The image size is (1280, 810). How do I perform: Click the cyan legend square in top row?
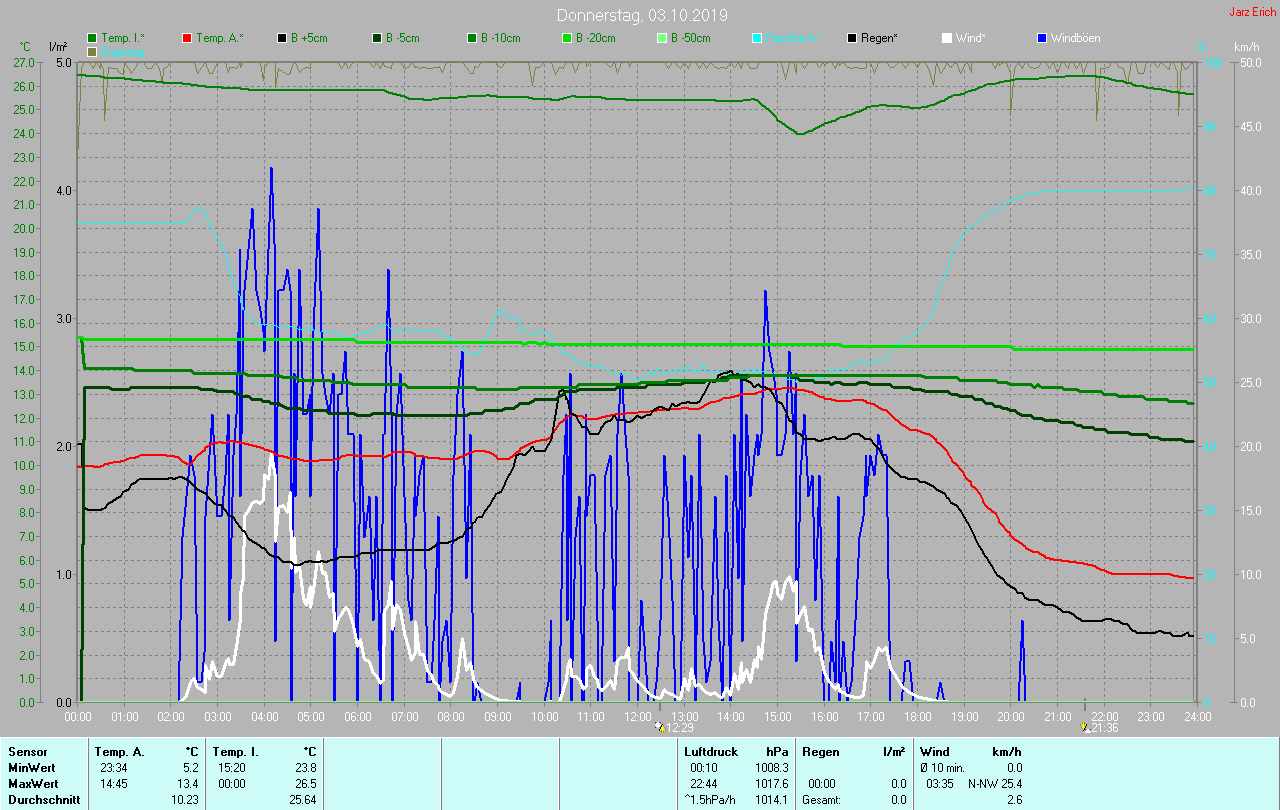point(757,38)
